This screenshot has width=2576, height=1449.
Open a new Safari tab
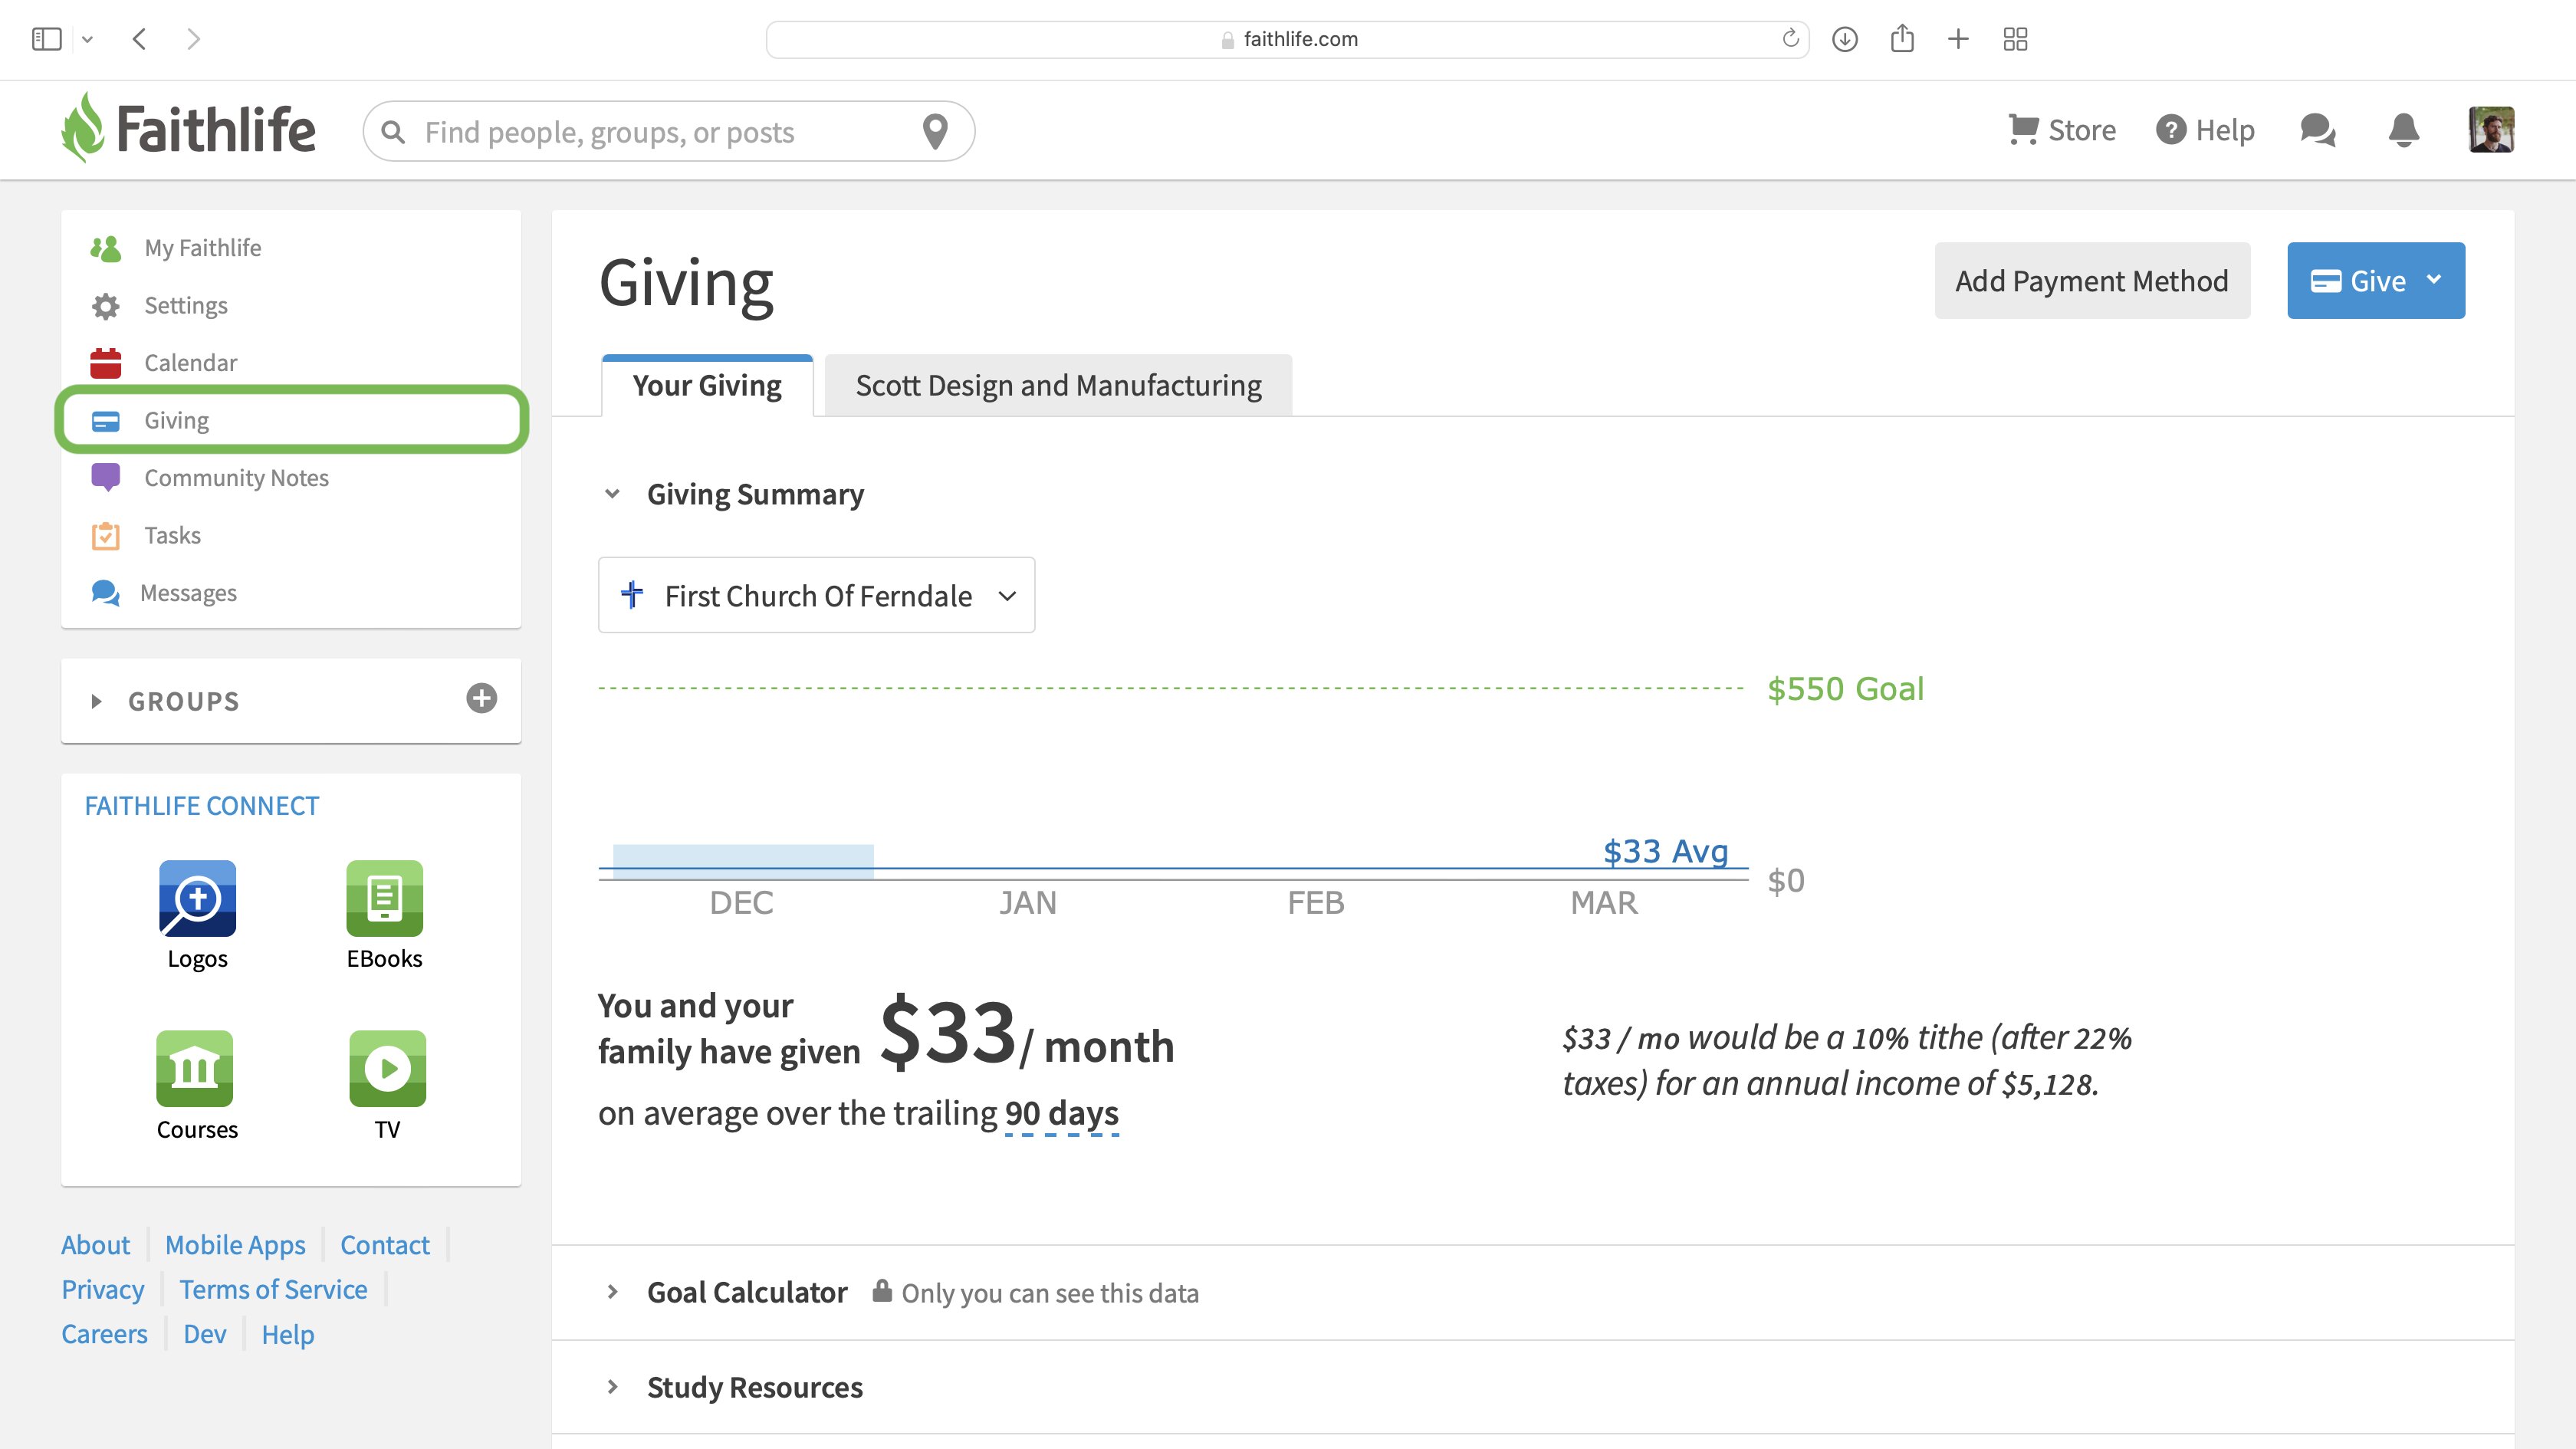[1958, 39]
